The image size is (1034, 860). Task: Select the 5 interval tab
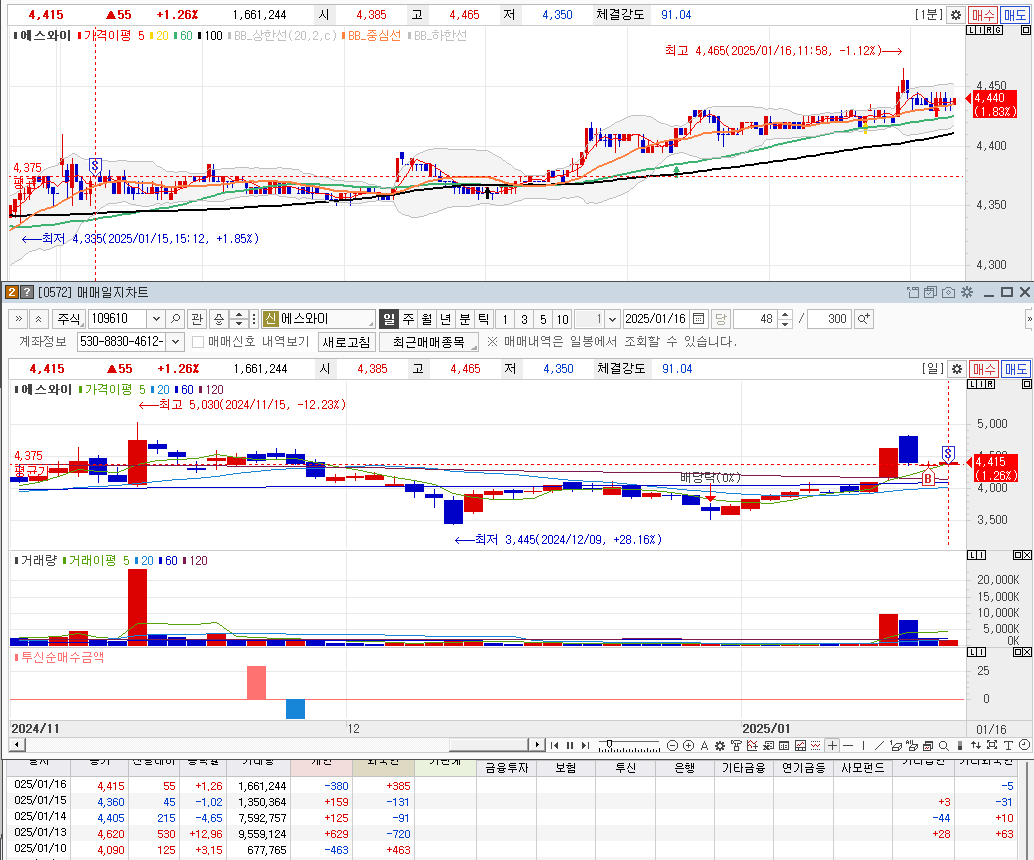[543, 319]
